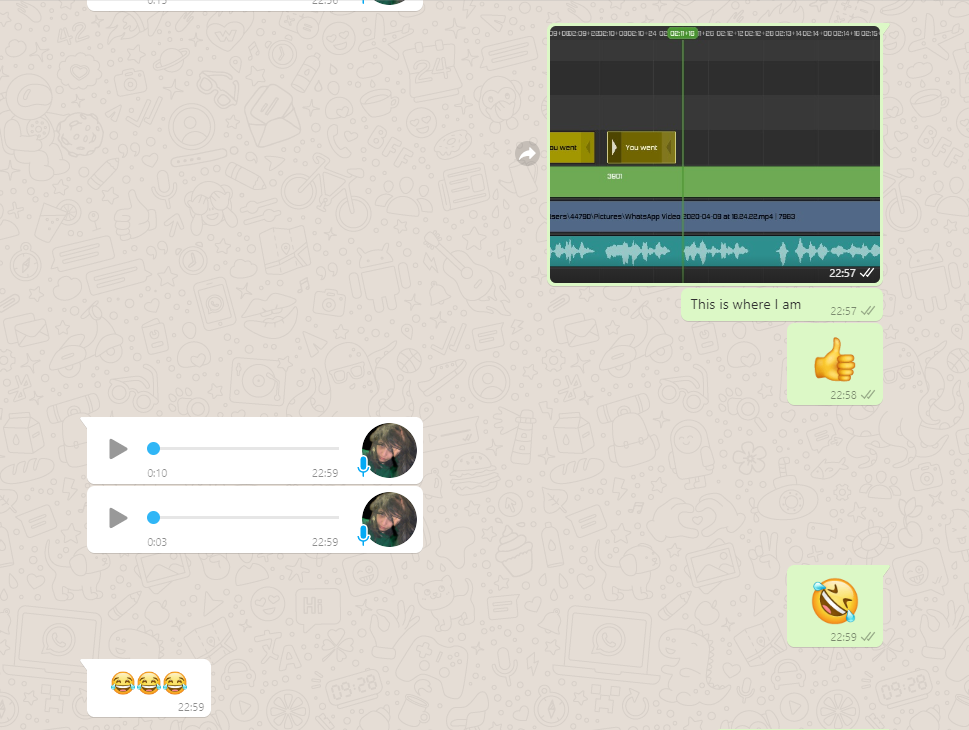Click the read ticks on the image message

[x=867, y=273]
